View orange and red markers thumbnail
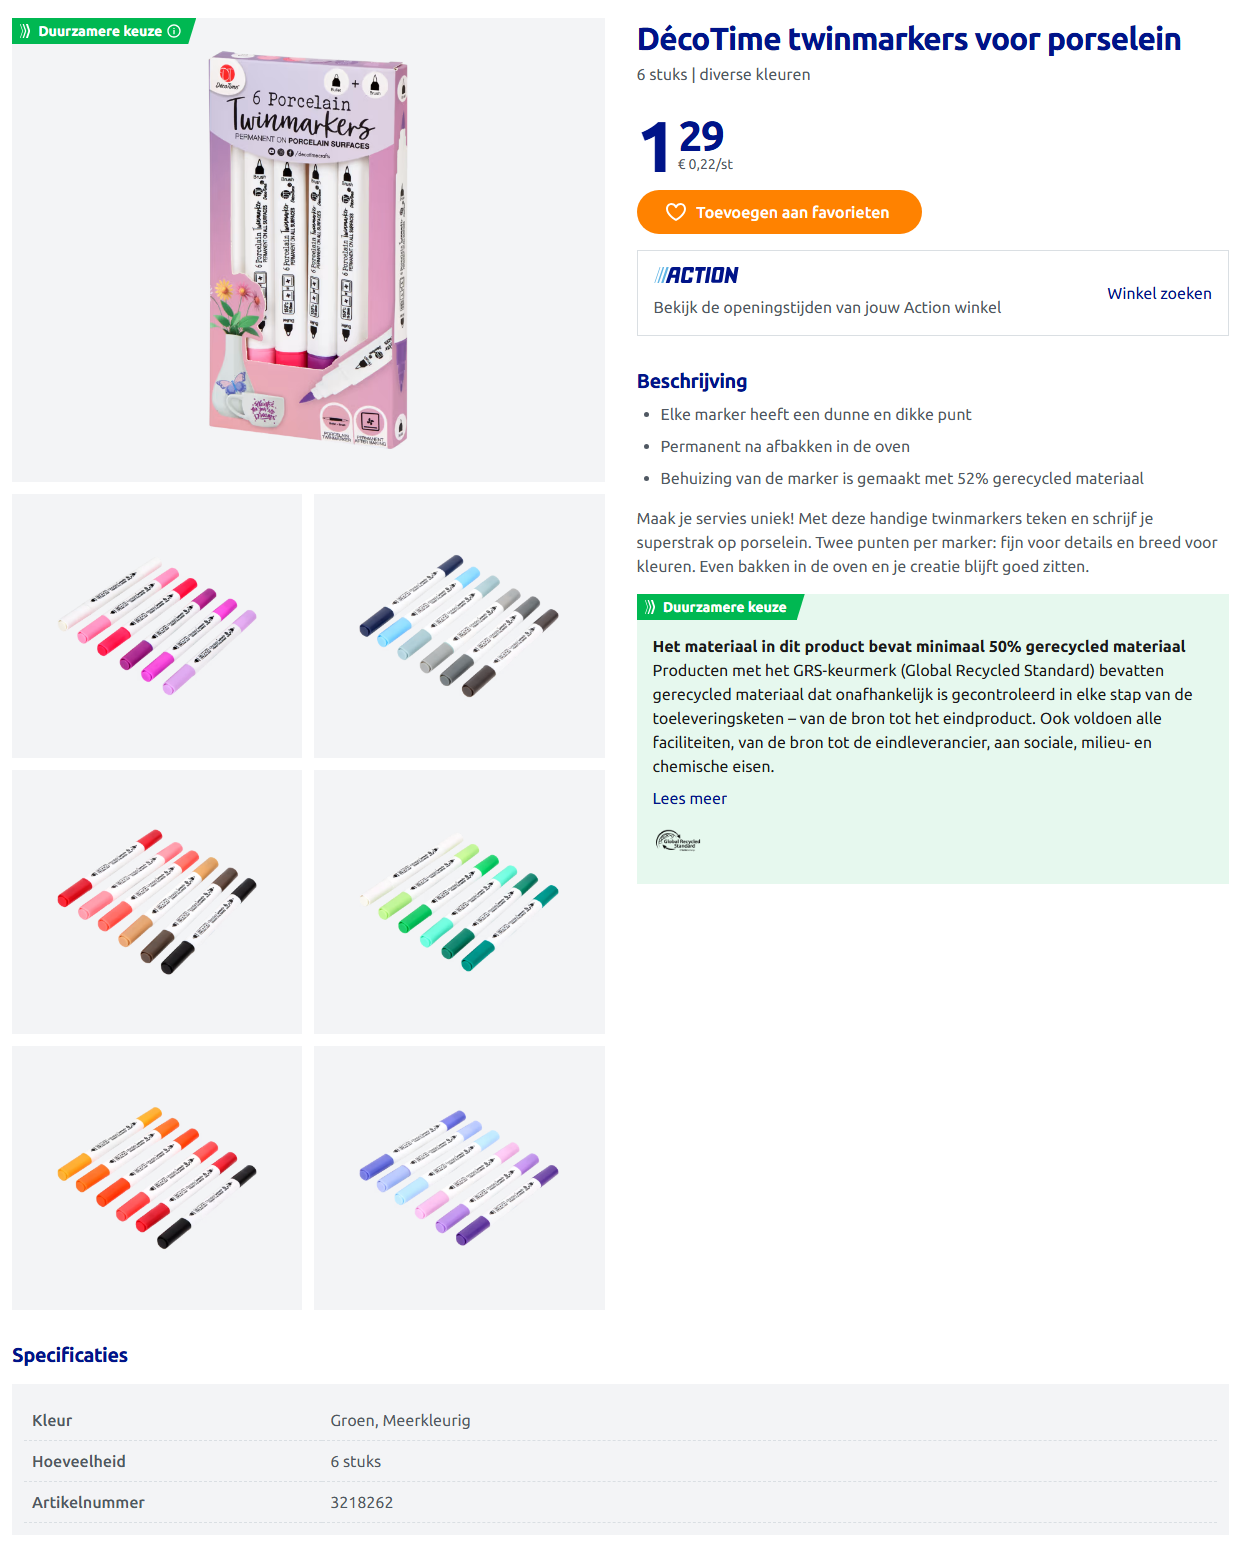The height and width of the screenshot is (1546, 1251). (x=157, y=1177)
